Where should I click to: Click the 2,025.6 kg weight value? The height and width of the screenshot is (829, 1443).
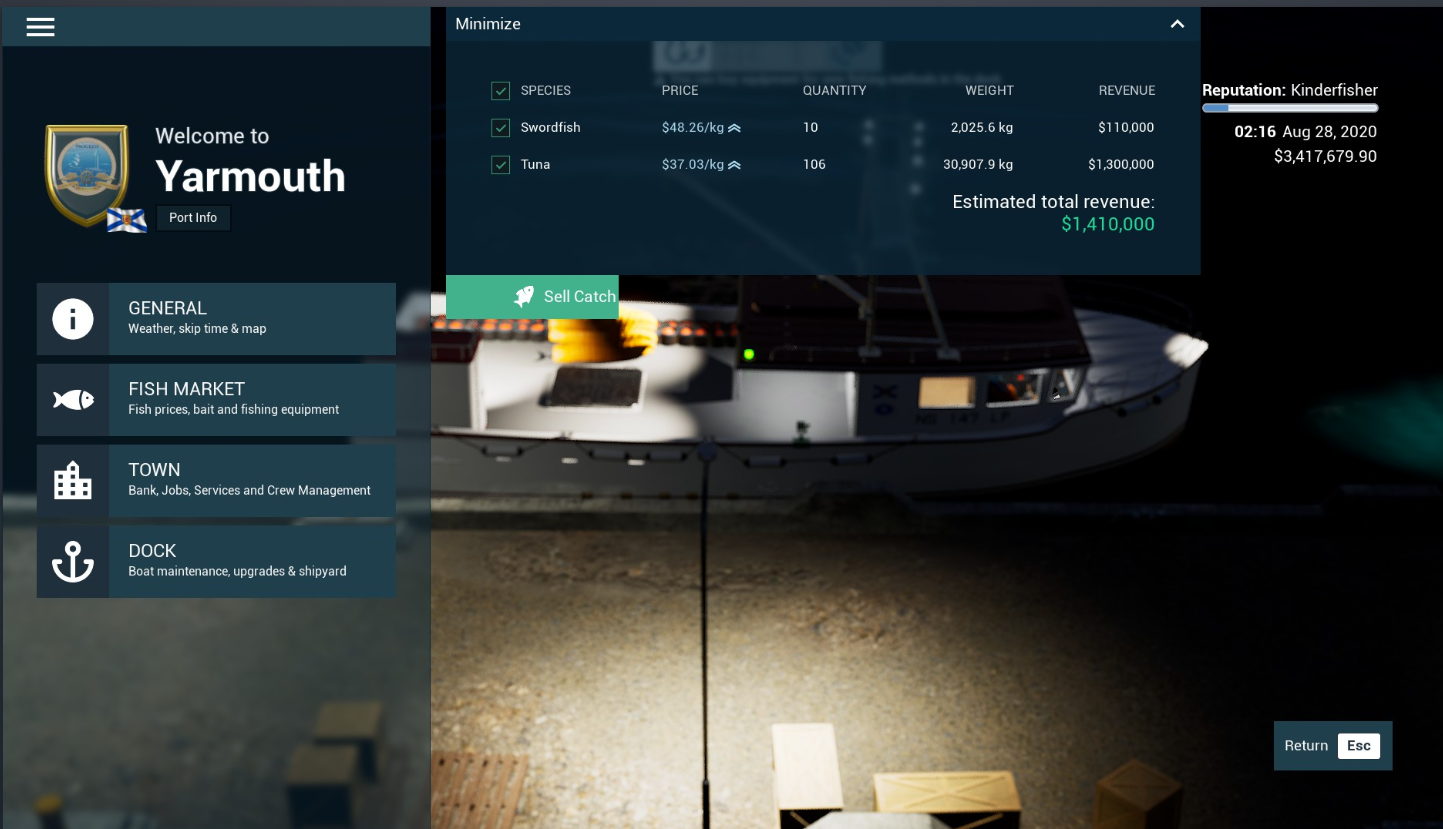982,128
